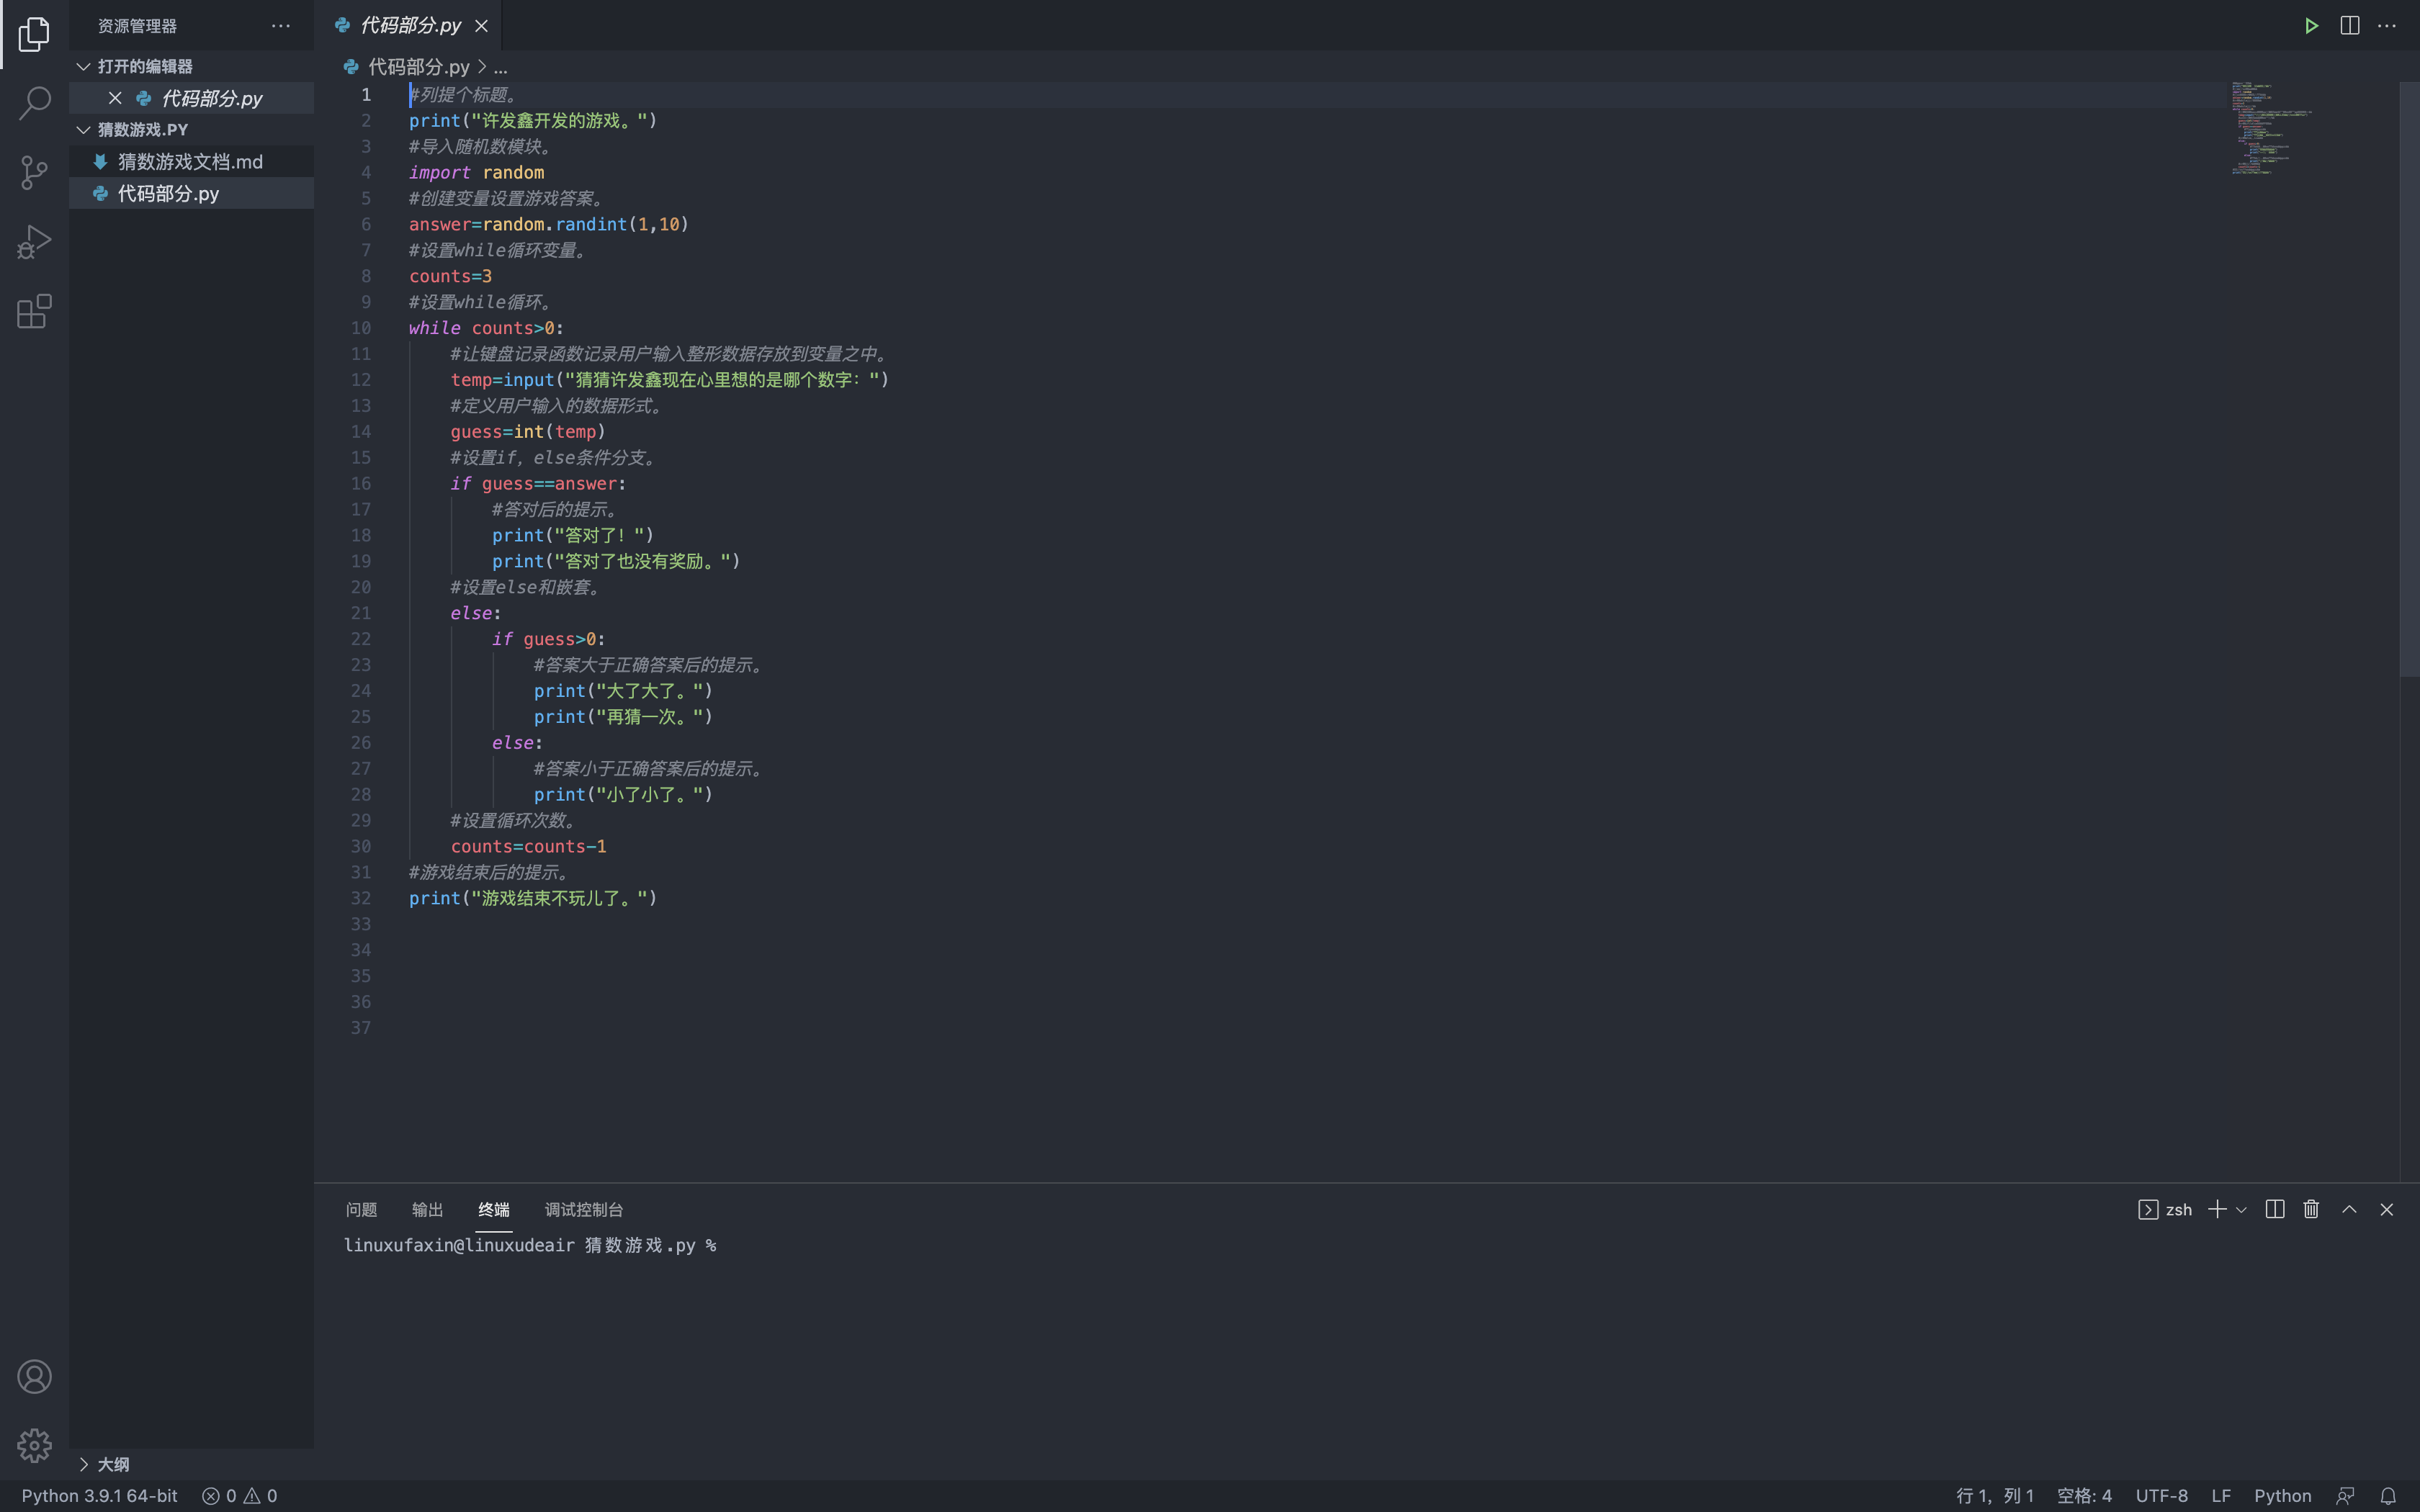Click the UTF-8 encoding indicator
The width and height of the screenshot is (2420, 1512).
pos(2161,1495)
